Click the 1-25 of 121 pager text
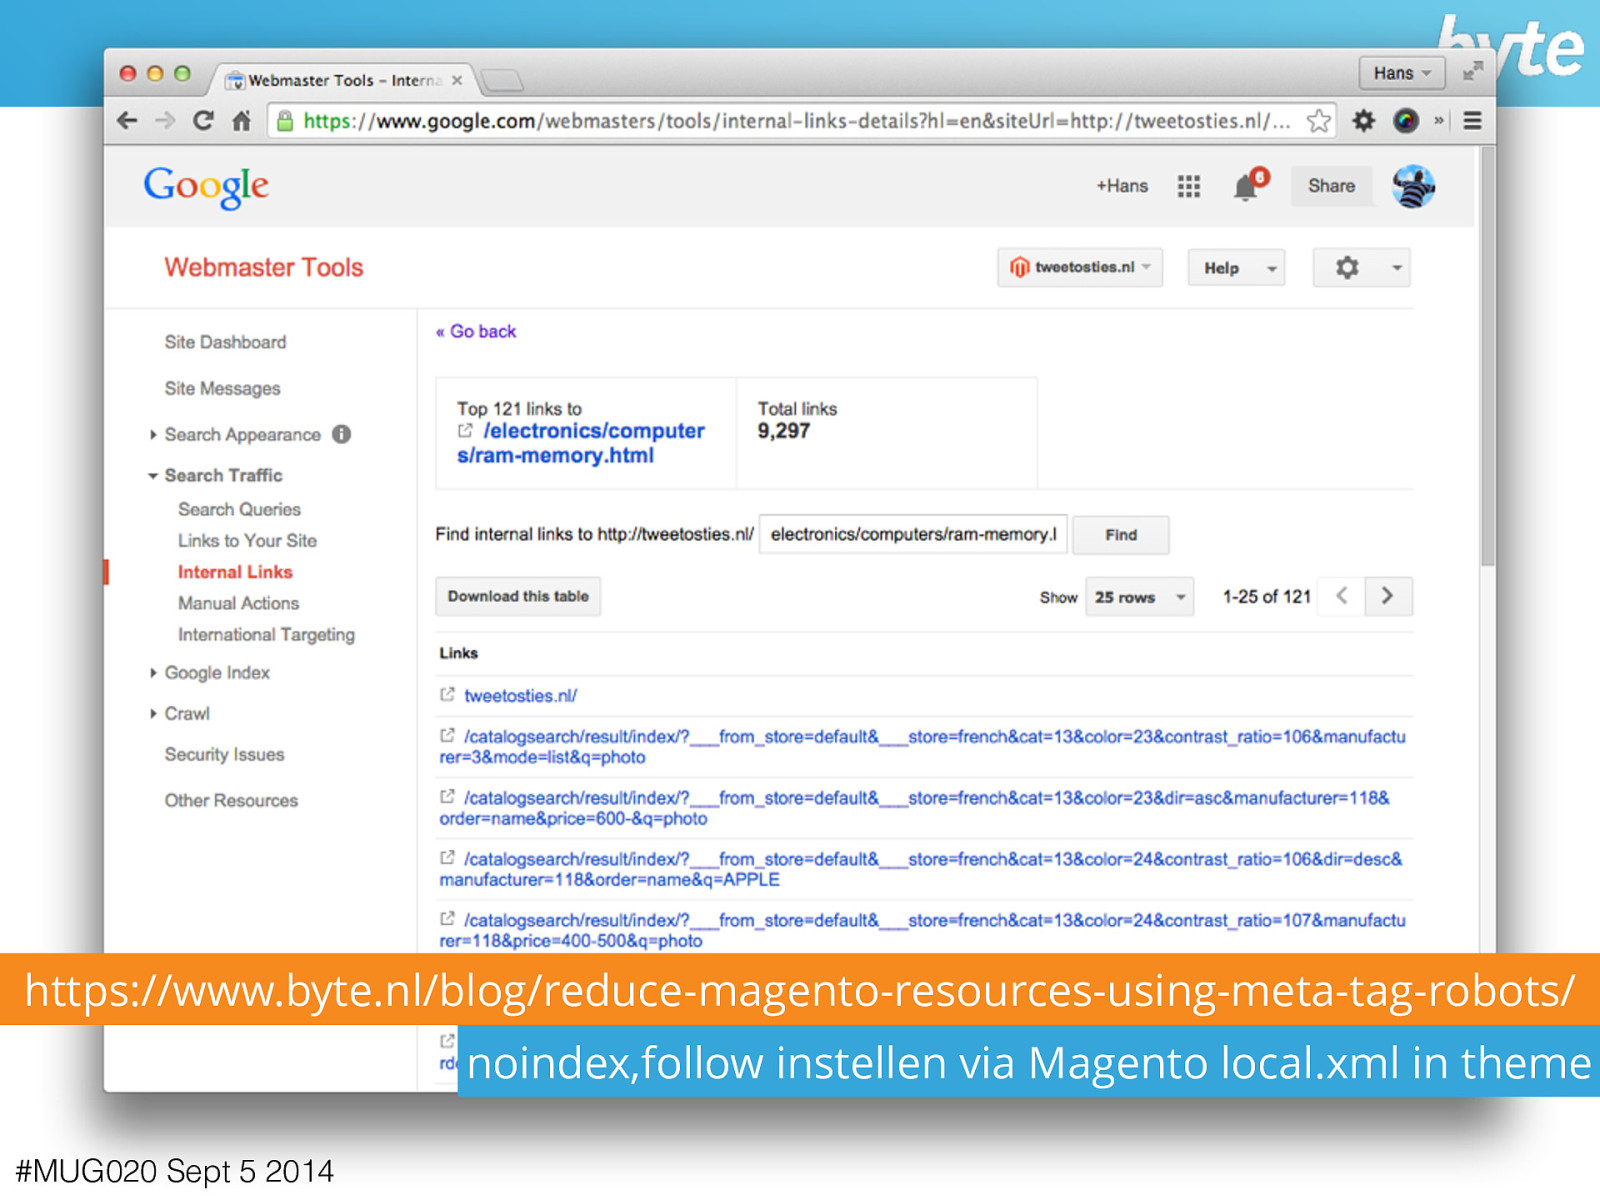 point(1266,597)
